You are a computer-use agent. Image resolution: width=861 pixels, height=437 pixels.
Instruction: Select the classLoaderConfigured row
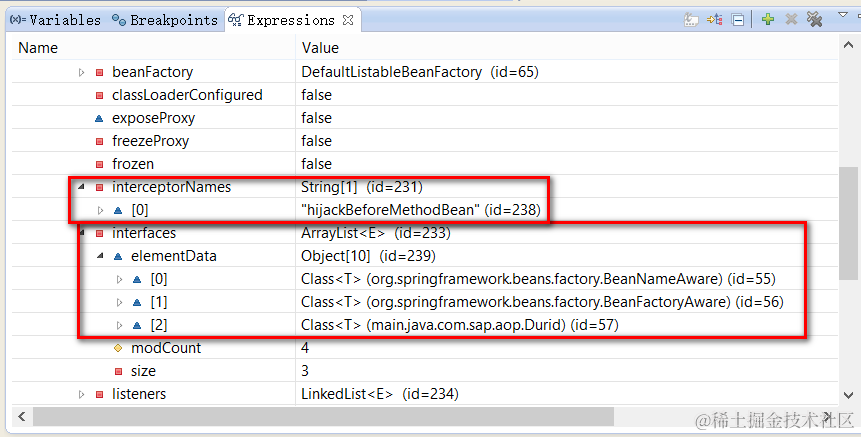[425, 95]
